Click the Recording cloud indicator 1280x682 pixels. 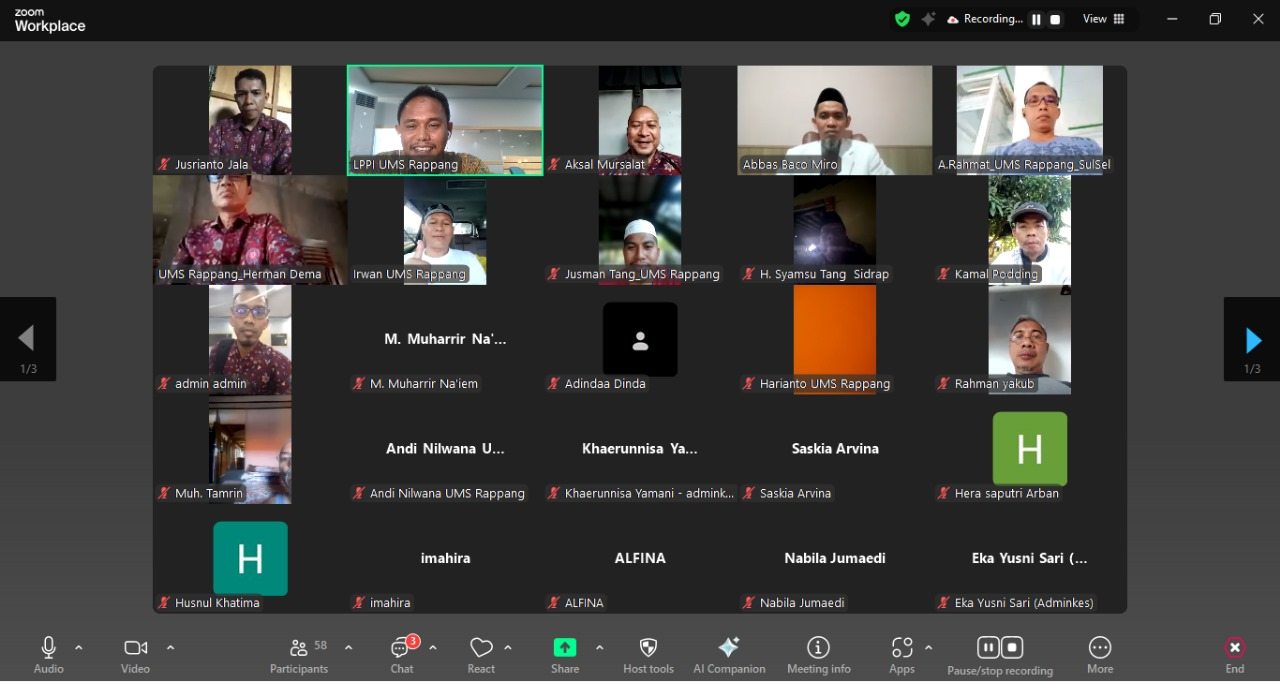pos(984,19)
